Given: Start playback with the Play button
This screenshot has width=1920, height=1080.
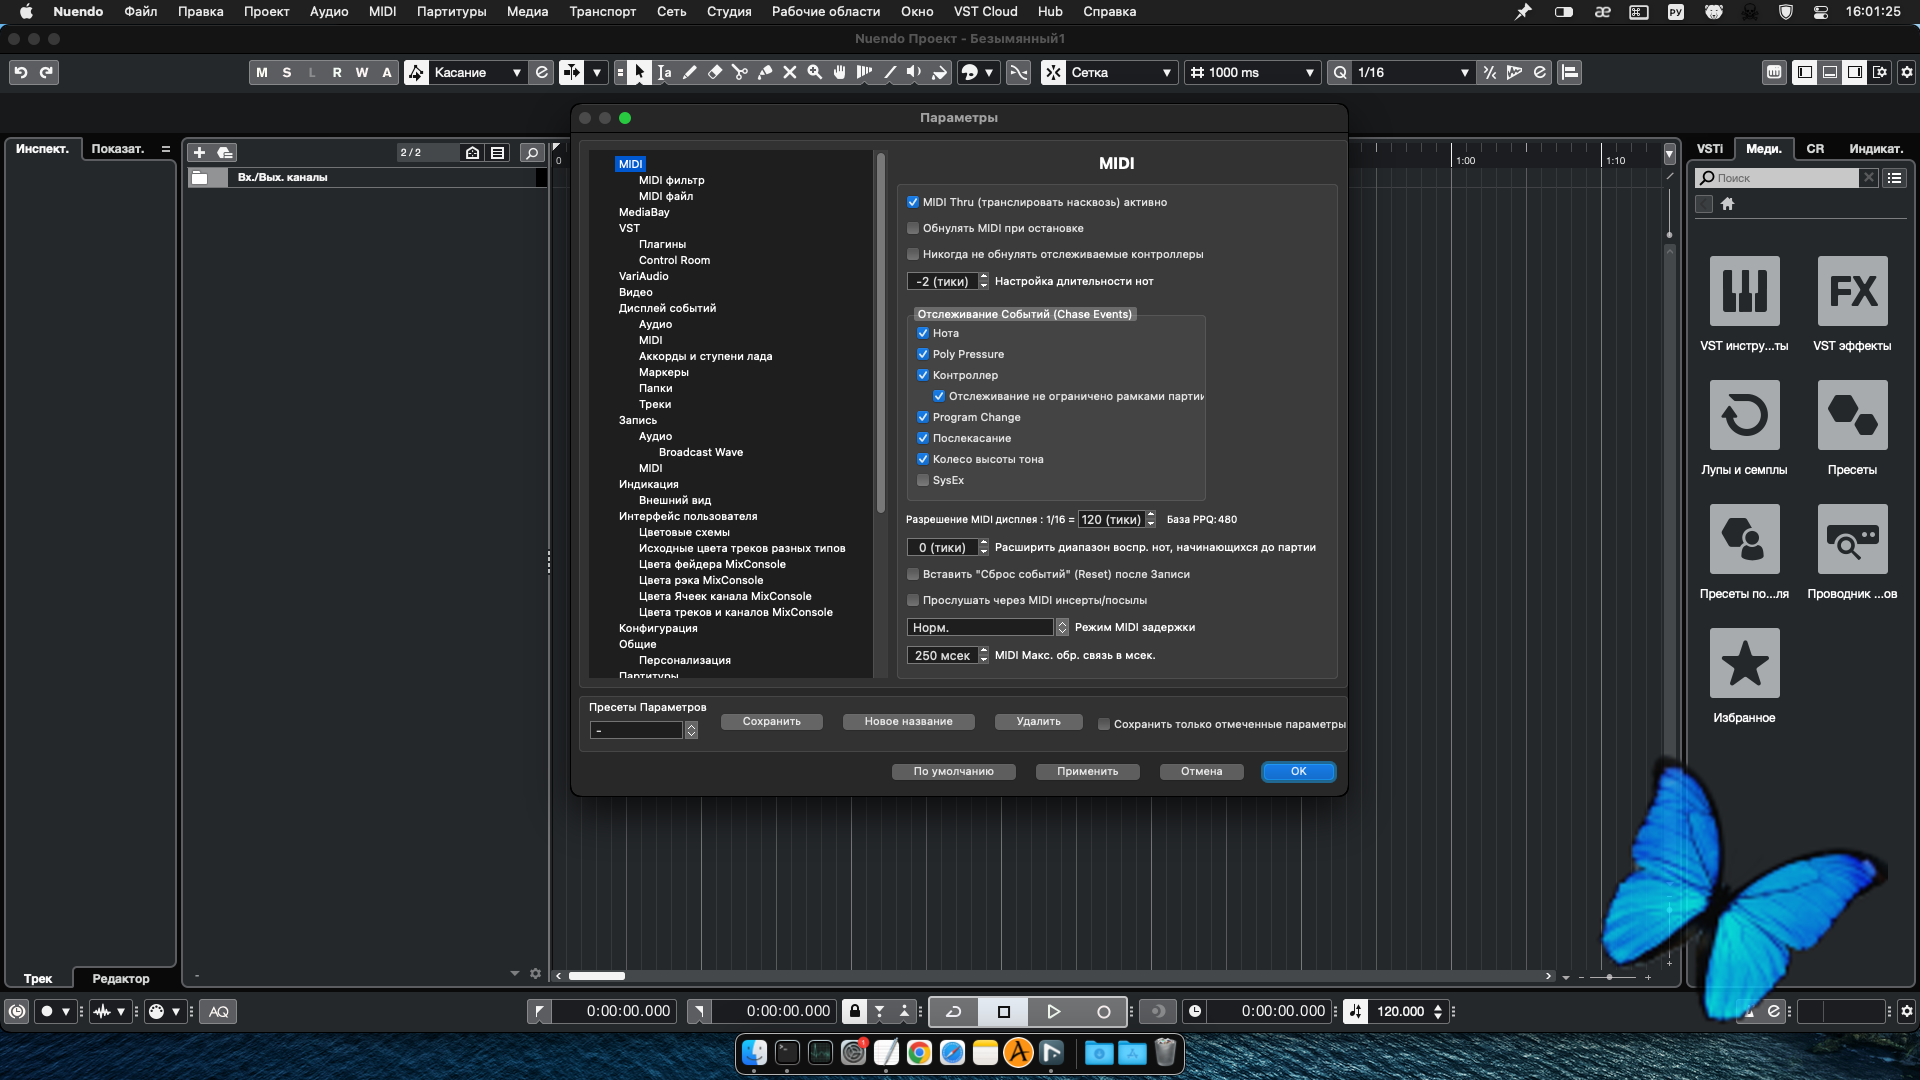Looking at the screenshot, I should click(x=1053, y=1011).
